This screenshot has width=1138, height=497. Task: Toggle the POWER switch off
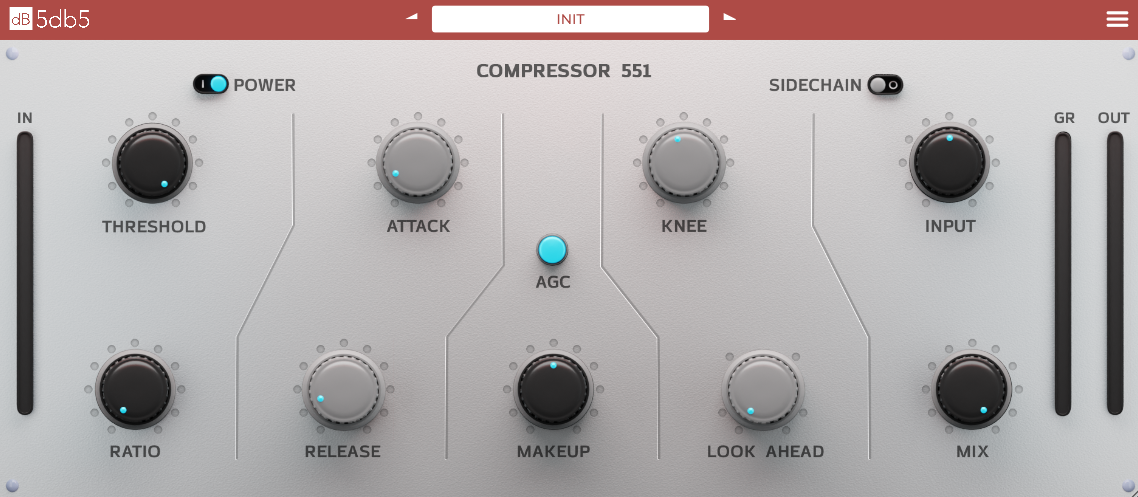point(210,85)
